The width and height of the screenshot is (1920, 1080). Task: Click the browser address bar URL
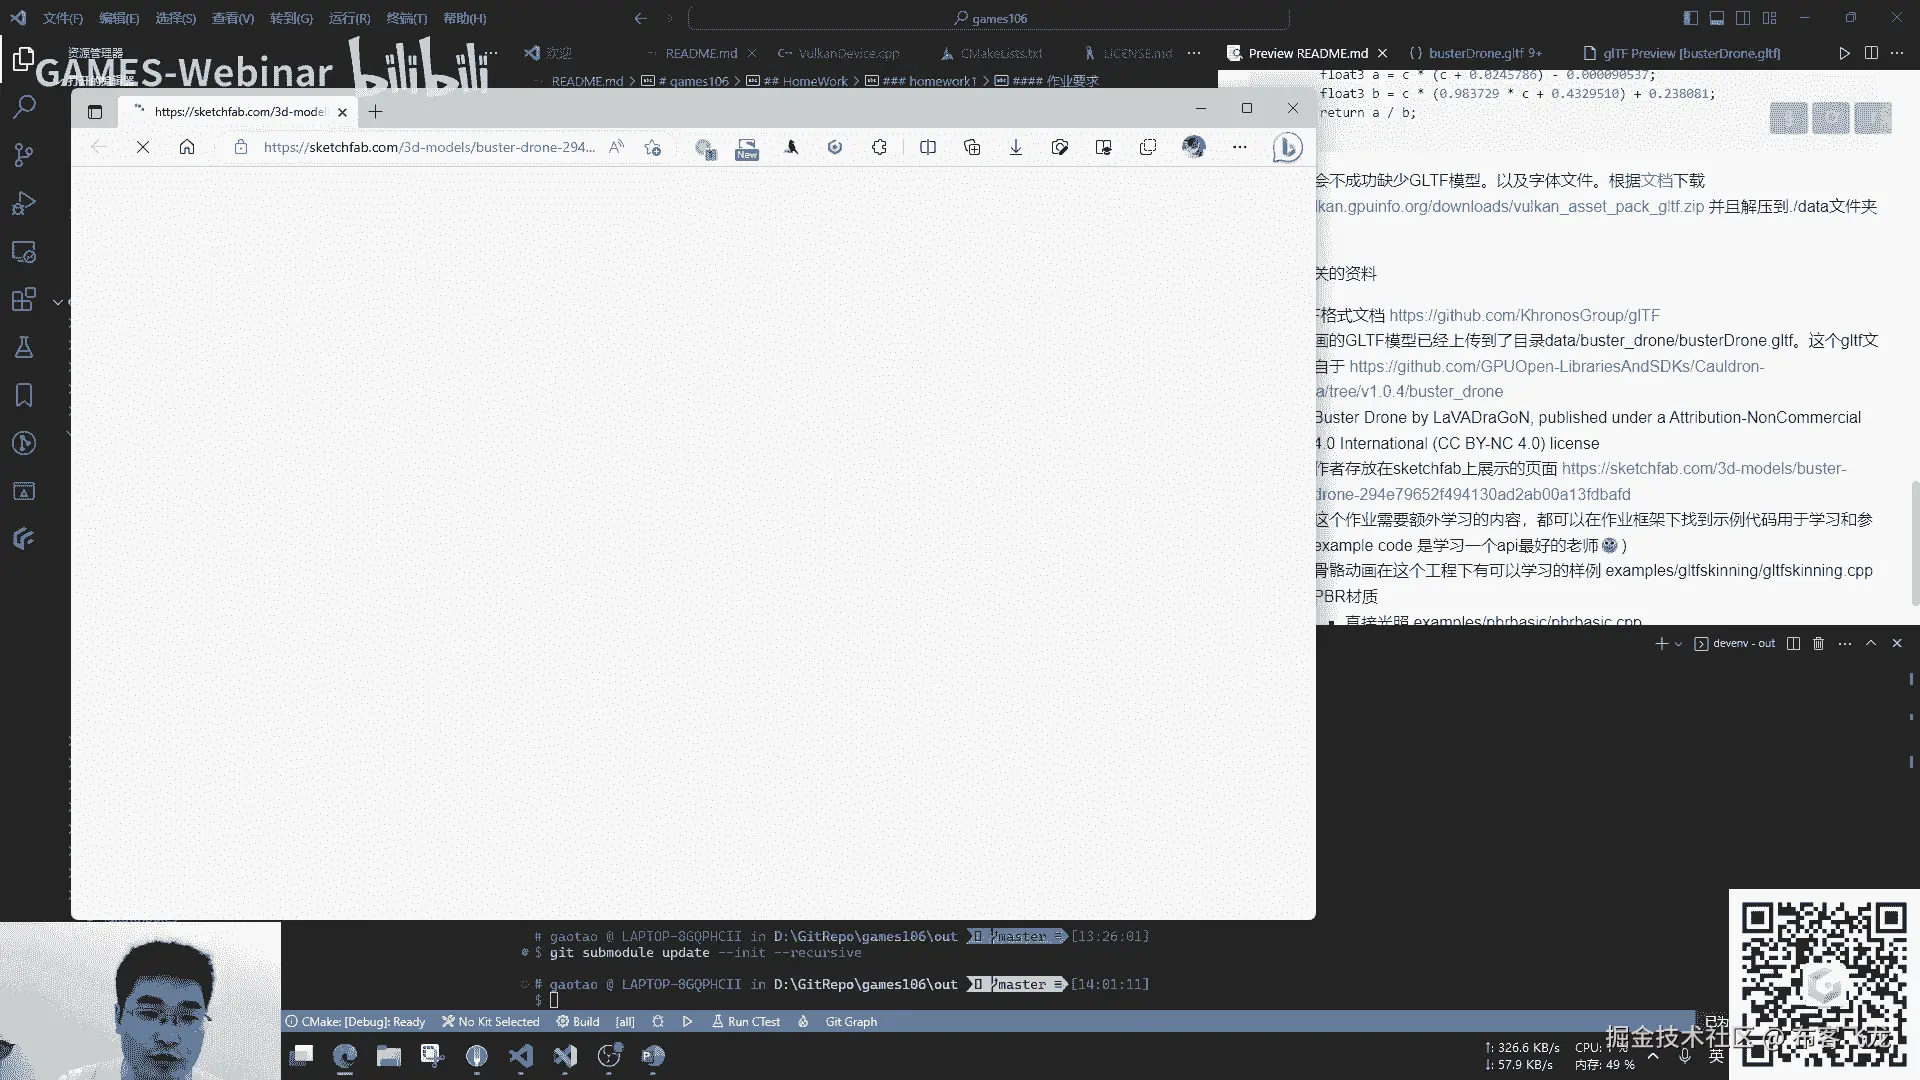pyautogui.click(x=430, y=147)
